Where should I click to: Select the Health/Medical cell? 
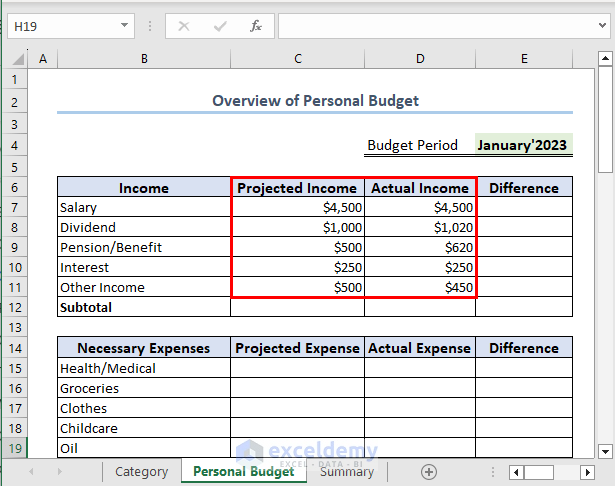144,368
